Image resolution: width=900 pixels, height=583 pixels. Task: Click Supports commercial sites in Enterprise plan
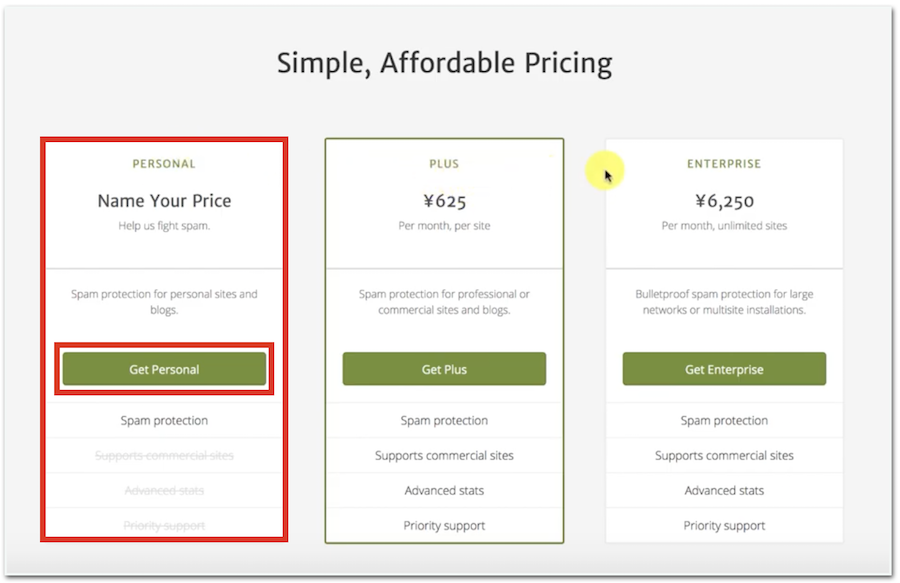tap(724, 456)
